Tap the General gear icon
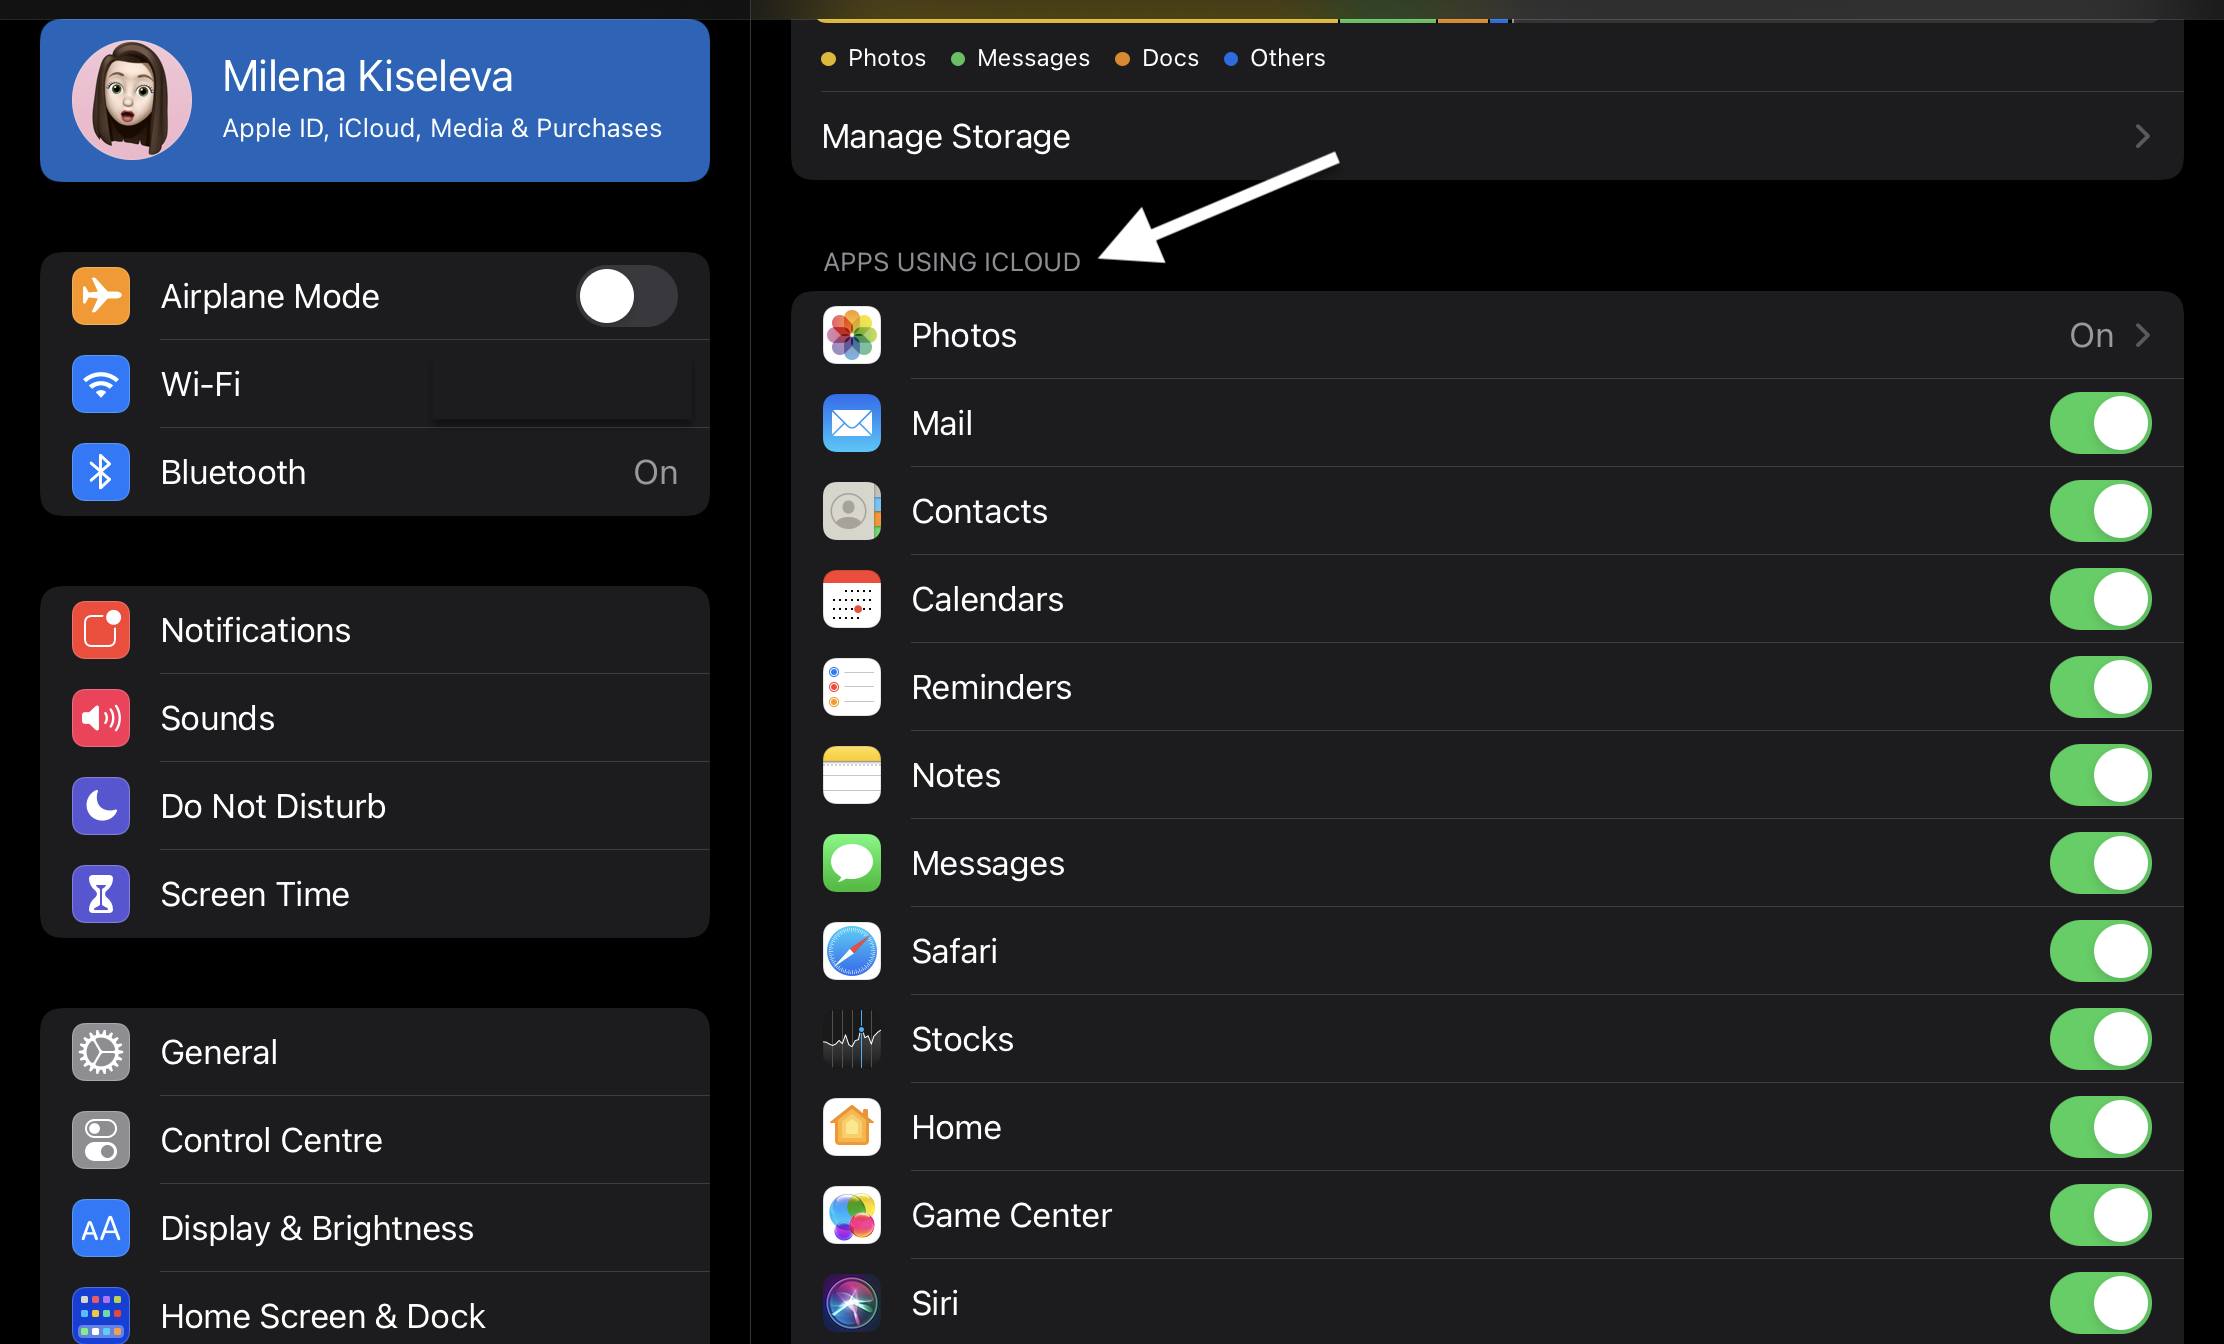 (101, 1052)
